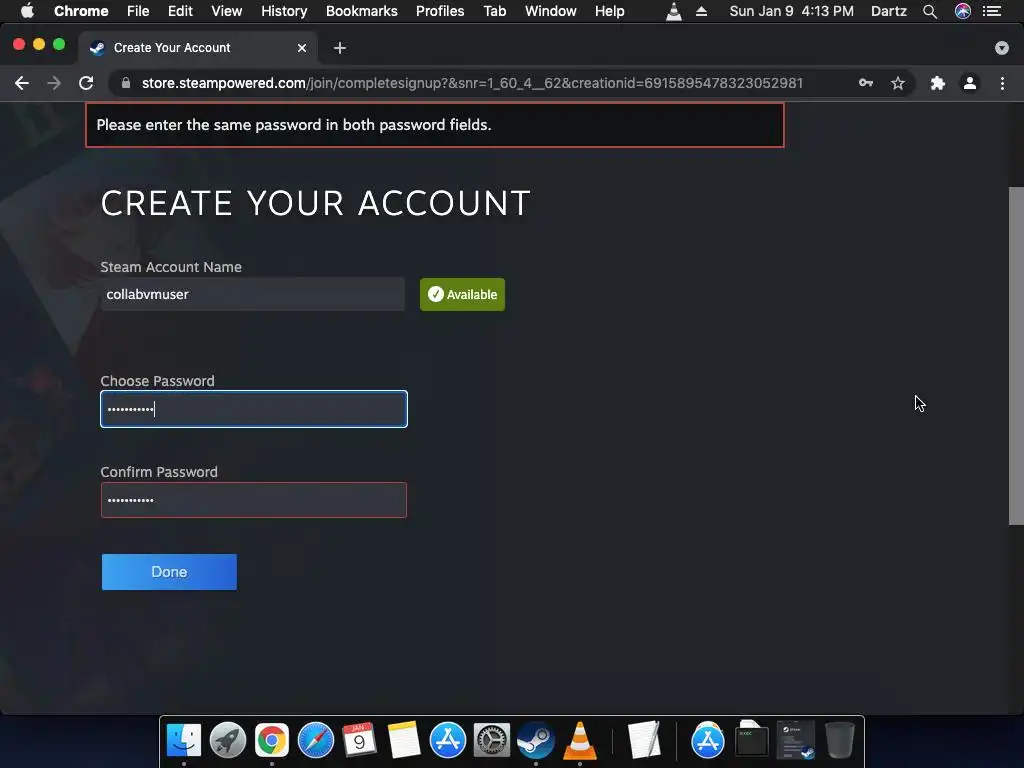Open Steam in the Dock
Viewport: 1024px width, 768px height.
[x=536, y=741]
